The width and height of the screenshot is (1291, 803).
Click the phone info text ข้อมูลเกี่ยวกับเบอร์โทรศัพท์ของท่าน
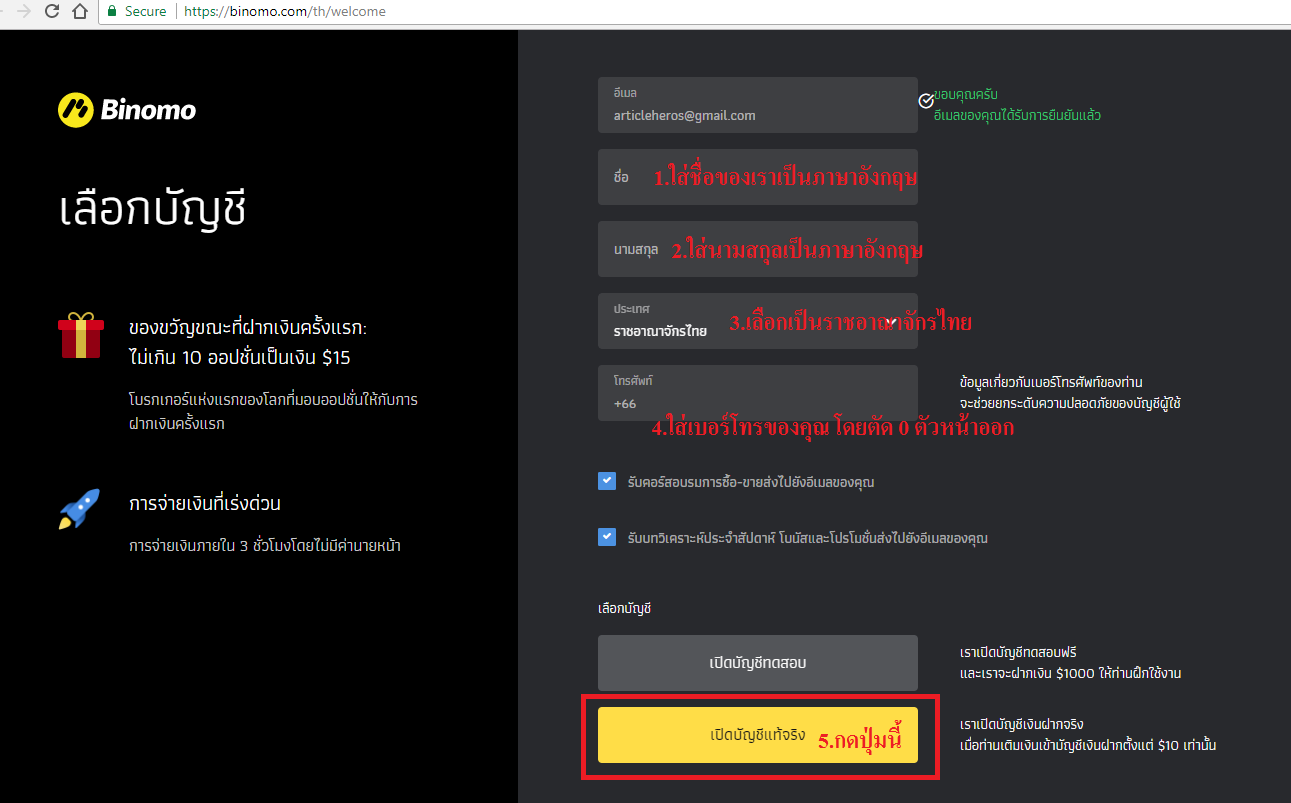coord(1051,383)
